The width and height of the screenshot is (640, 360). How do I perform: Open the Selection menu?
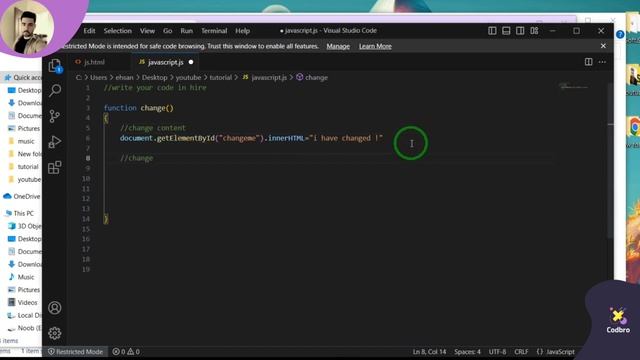(118, 31)
